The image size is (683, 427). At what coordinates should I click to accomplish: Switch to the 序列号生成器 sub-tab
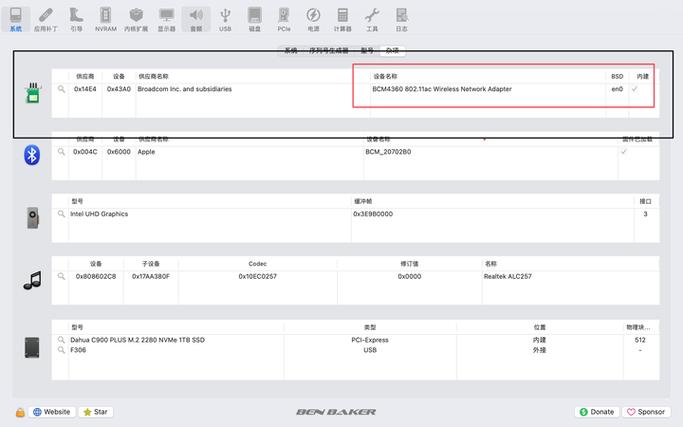tap(329, 51)
